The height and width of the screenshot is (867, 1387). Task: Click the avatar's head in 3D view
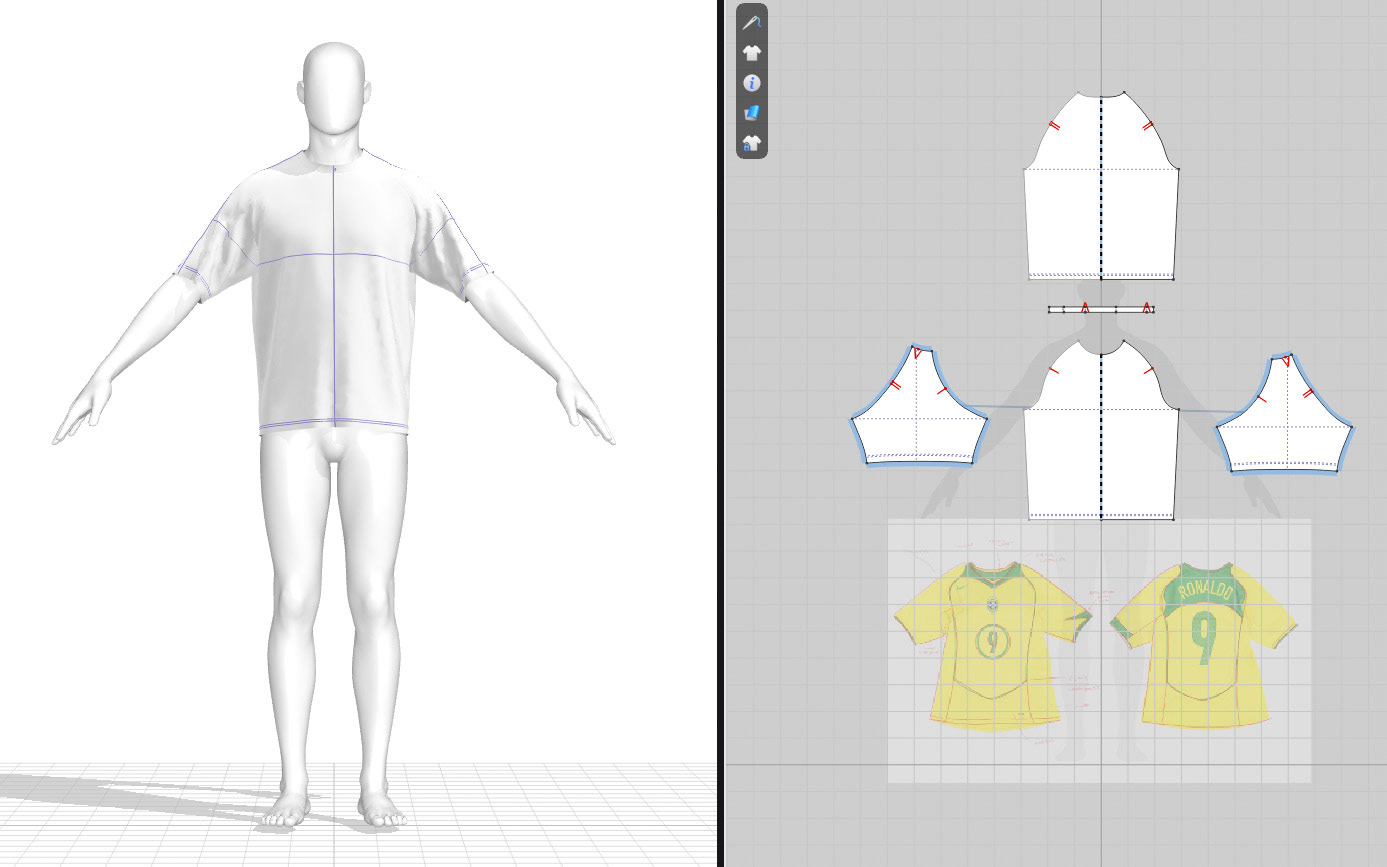(333, 88)
